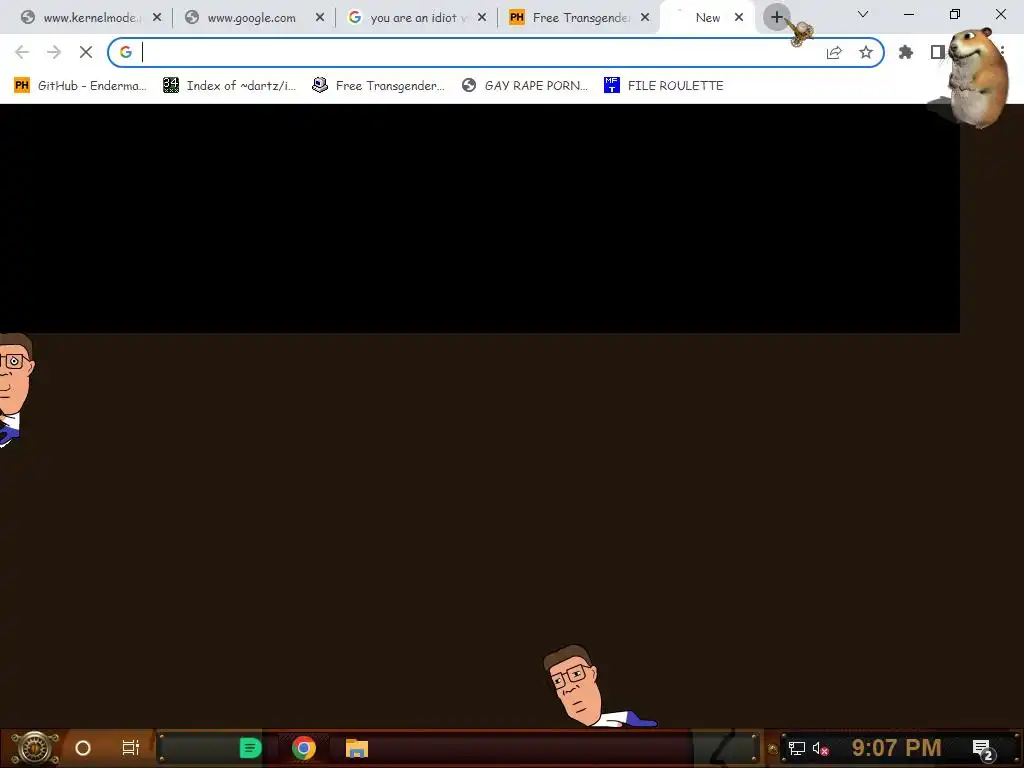Close the New tab
The image size is (1024, 768).
click(x=739, y=18)
